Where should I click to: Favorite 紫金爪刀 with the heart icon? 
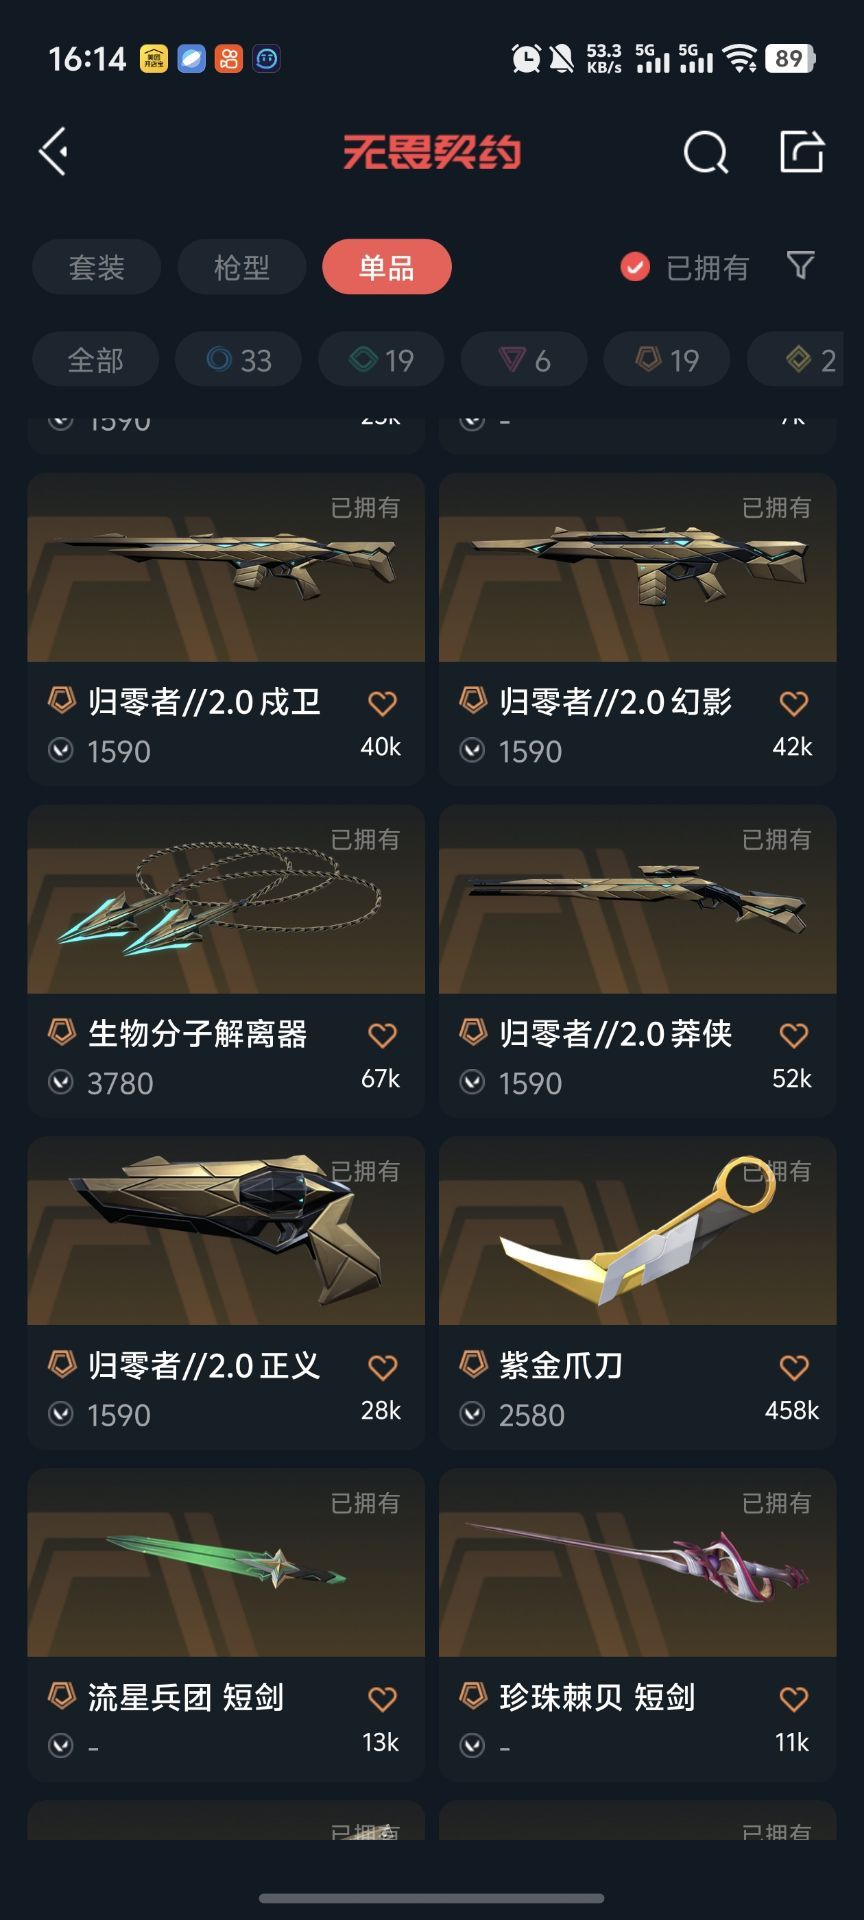(x=794, y=1367)
